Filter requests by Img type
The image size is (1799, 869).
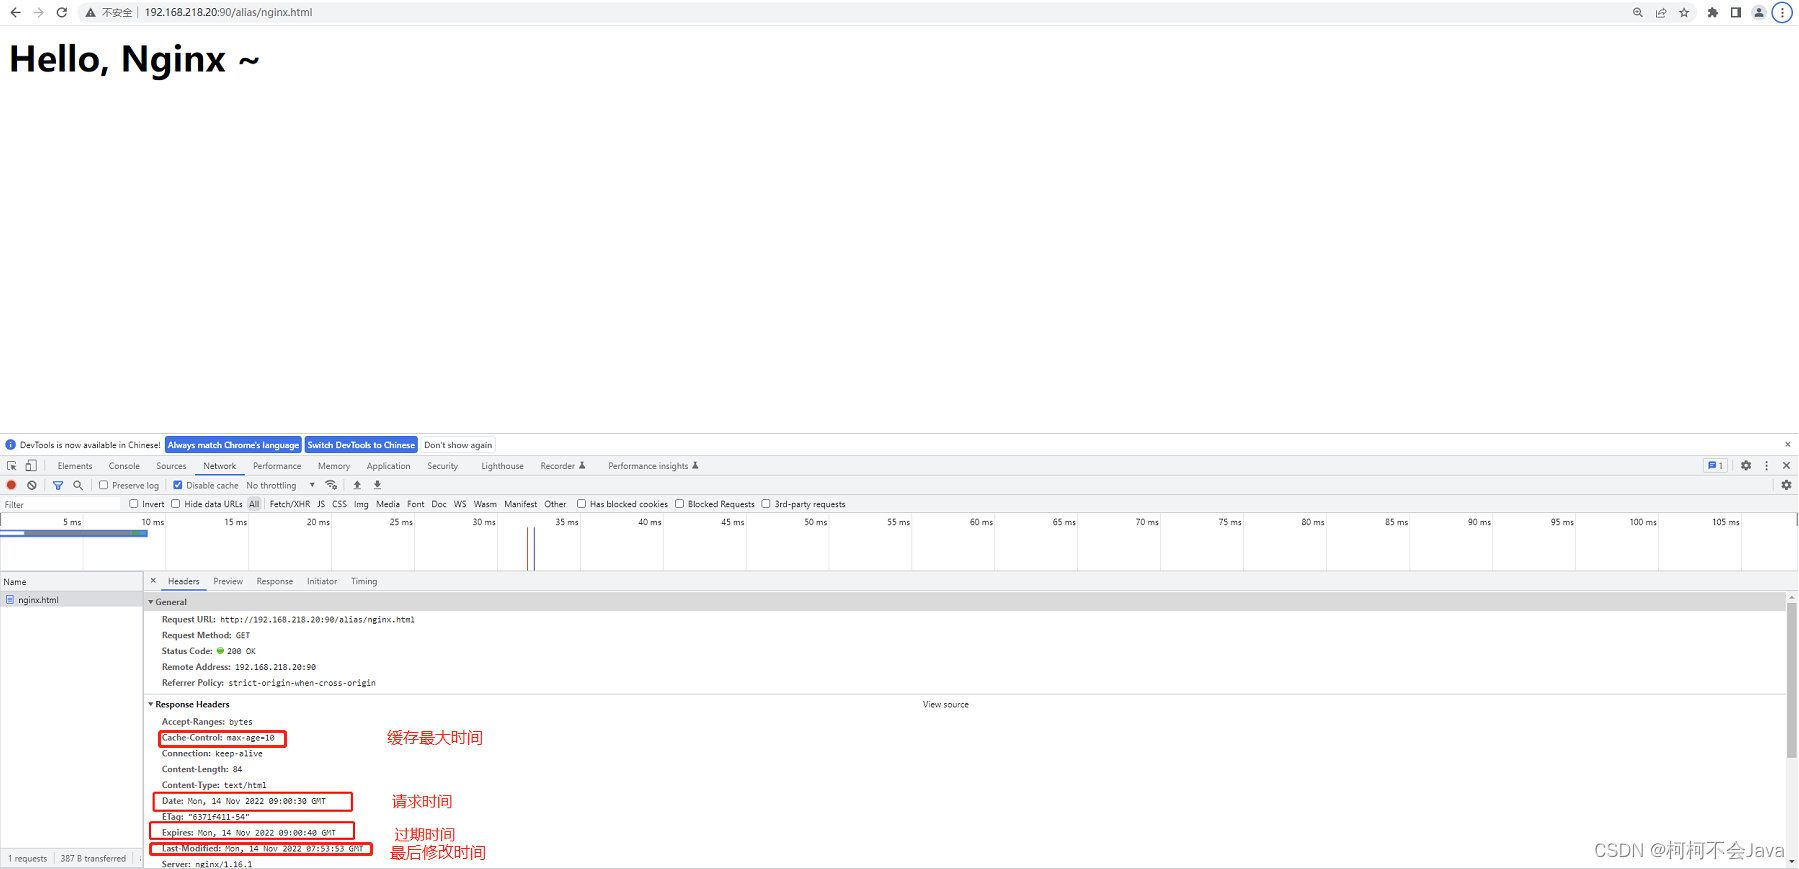coord(361,504)
